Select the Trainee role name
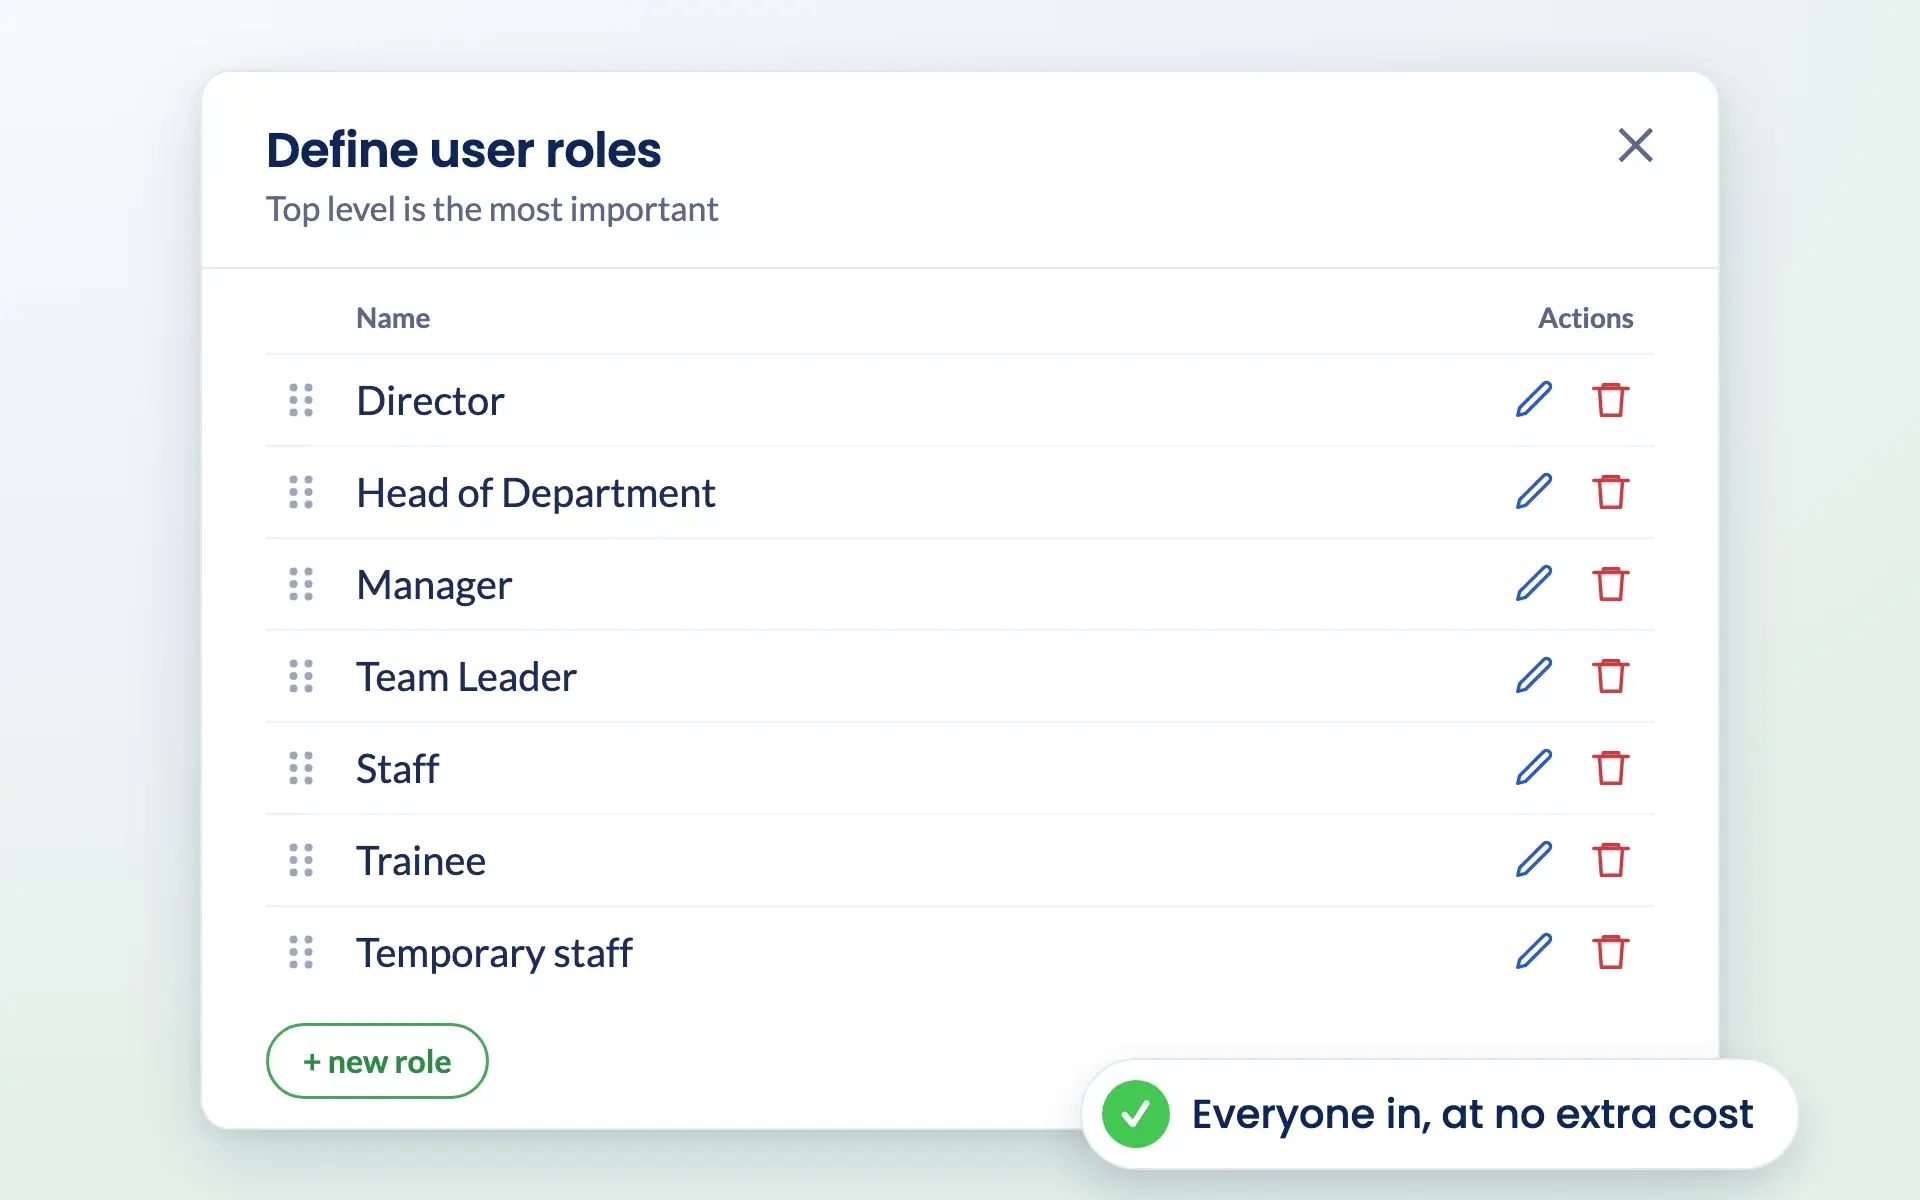The image size is (1920, 1200). click(421, 861)
